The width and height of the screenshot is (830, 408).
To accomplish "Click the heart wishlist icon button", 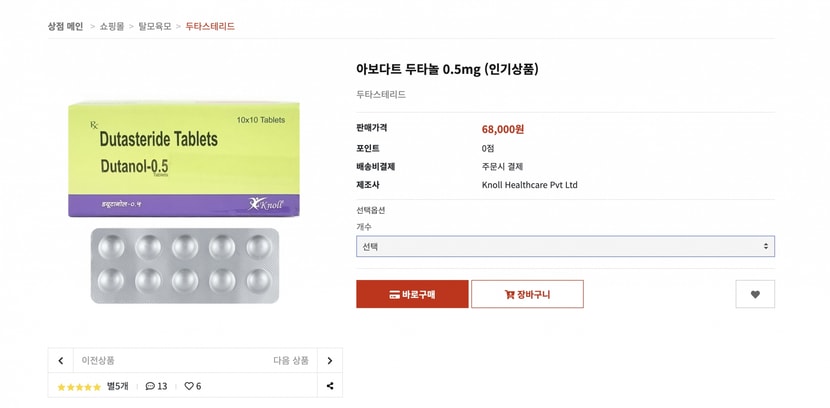I will point(755,294).
